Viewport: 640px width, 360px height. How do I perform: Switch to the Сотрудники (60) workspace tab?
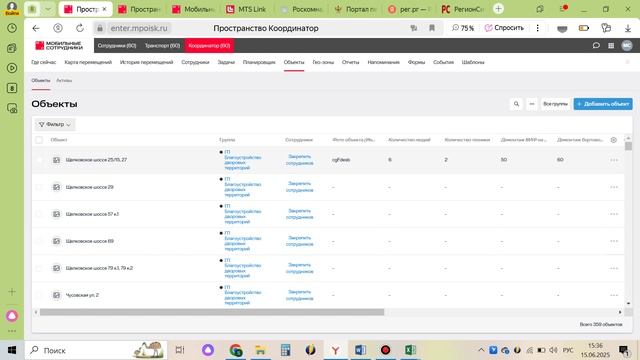coord(117,46)
